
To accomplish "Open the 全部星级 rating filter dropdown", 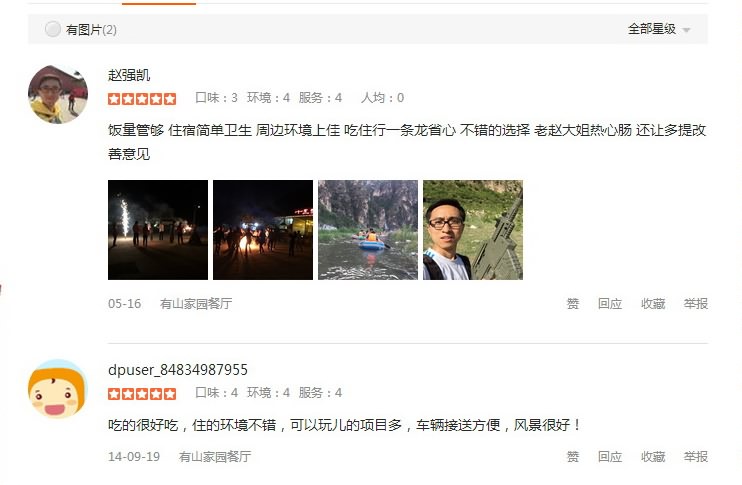I will tap(659, 29).
